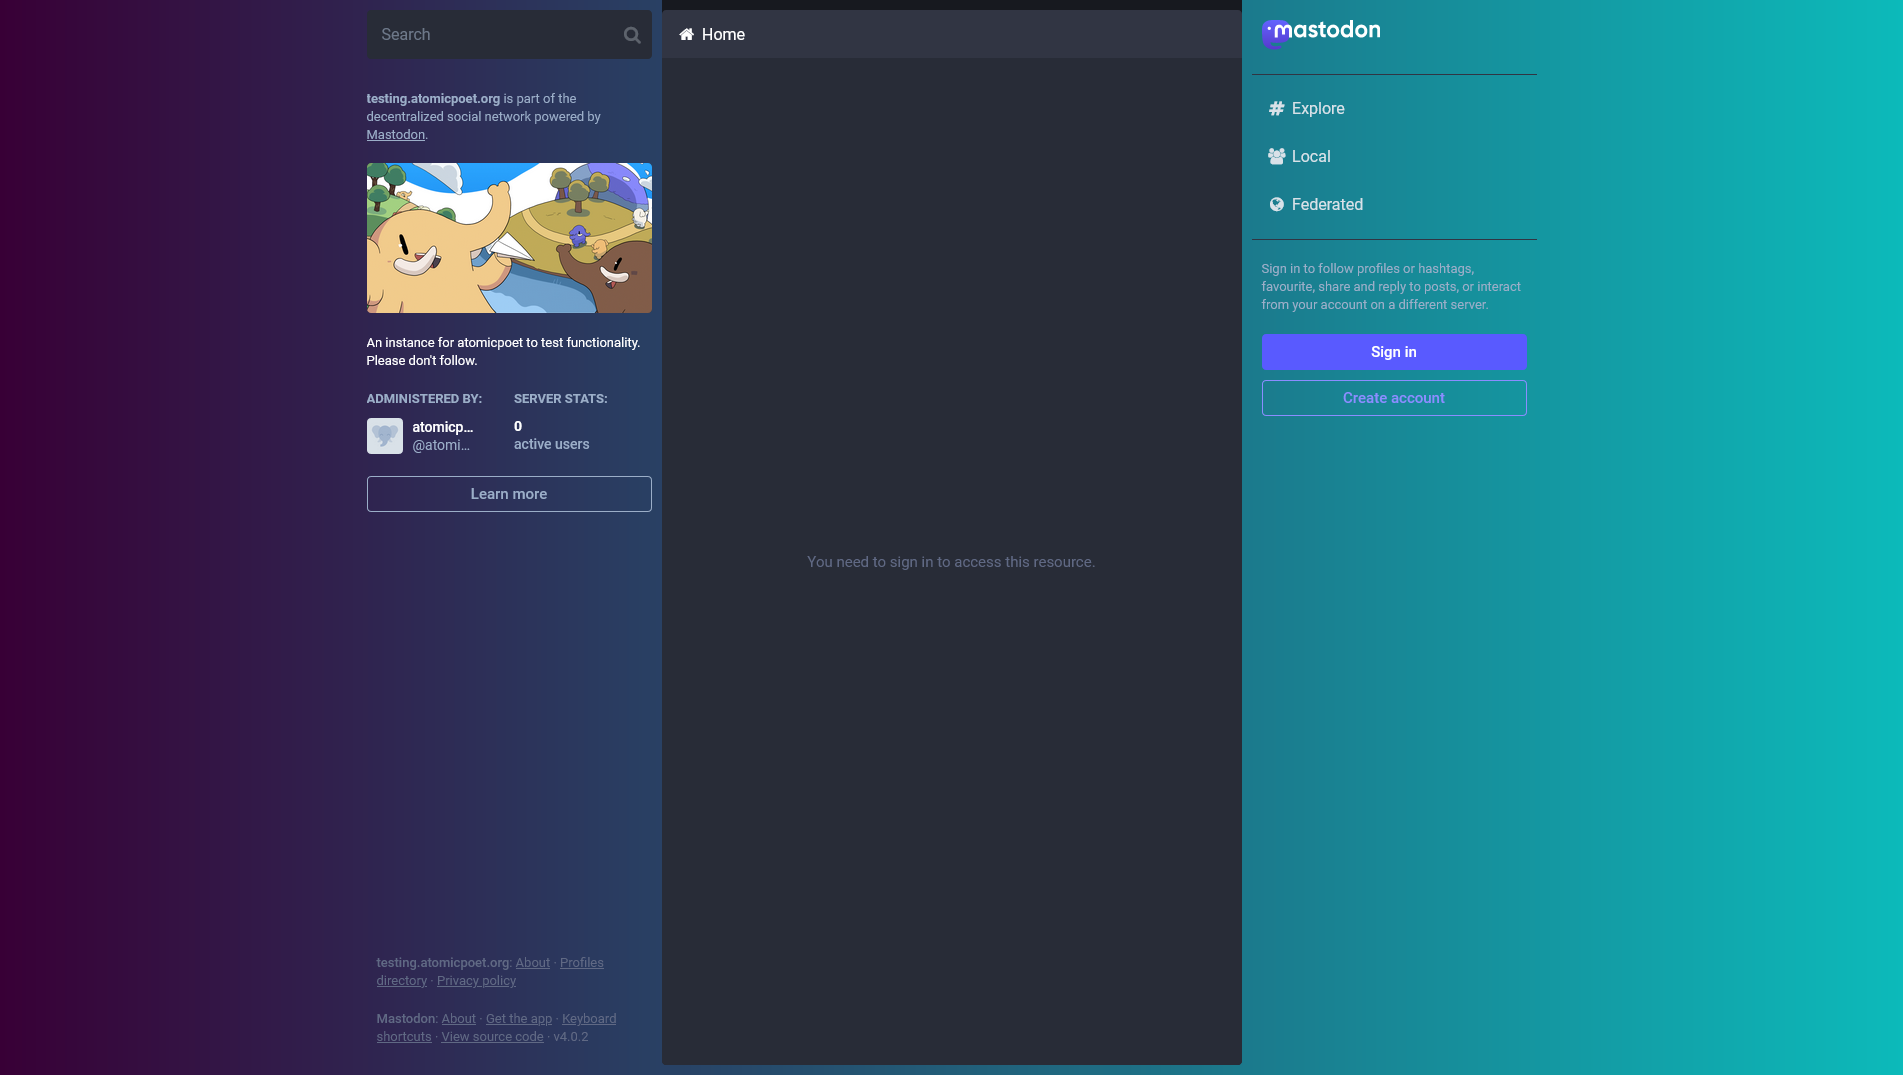The height and width of the screenshot is (1075, 1903).
Task: Open the atomicp… administrator account name
Action: coord(443,427)
